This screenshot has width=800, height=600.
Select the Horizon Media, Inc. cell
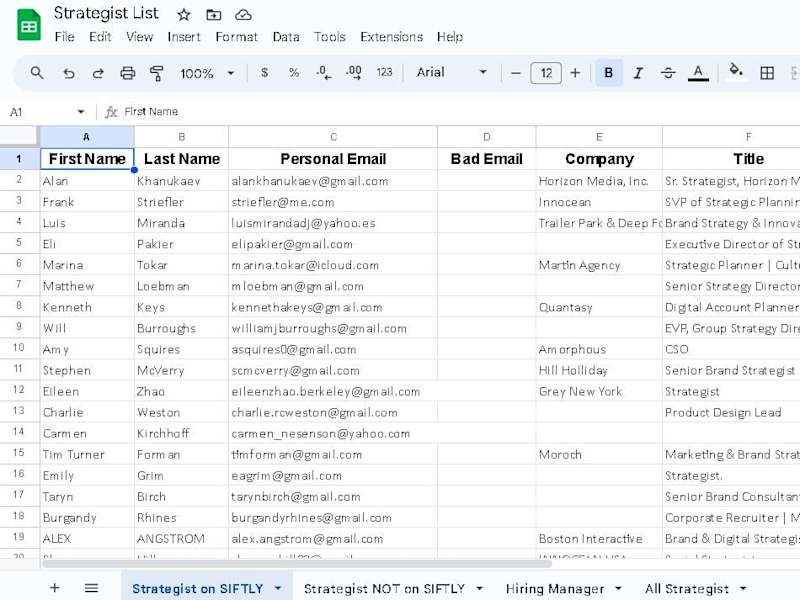click(x=599, y=181)
